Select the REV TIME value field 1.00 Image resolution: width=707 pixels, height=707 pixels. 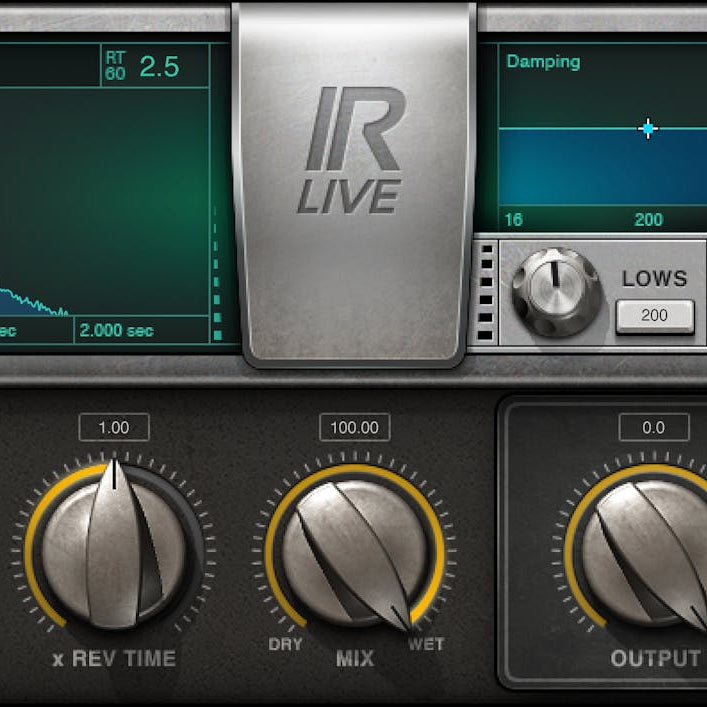pos(114,427)
